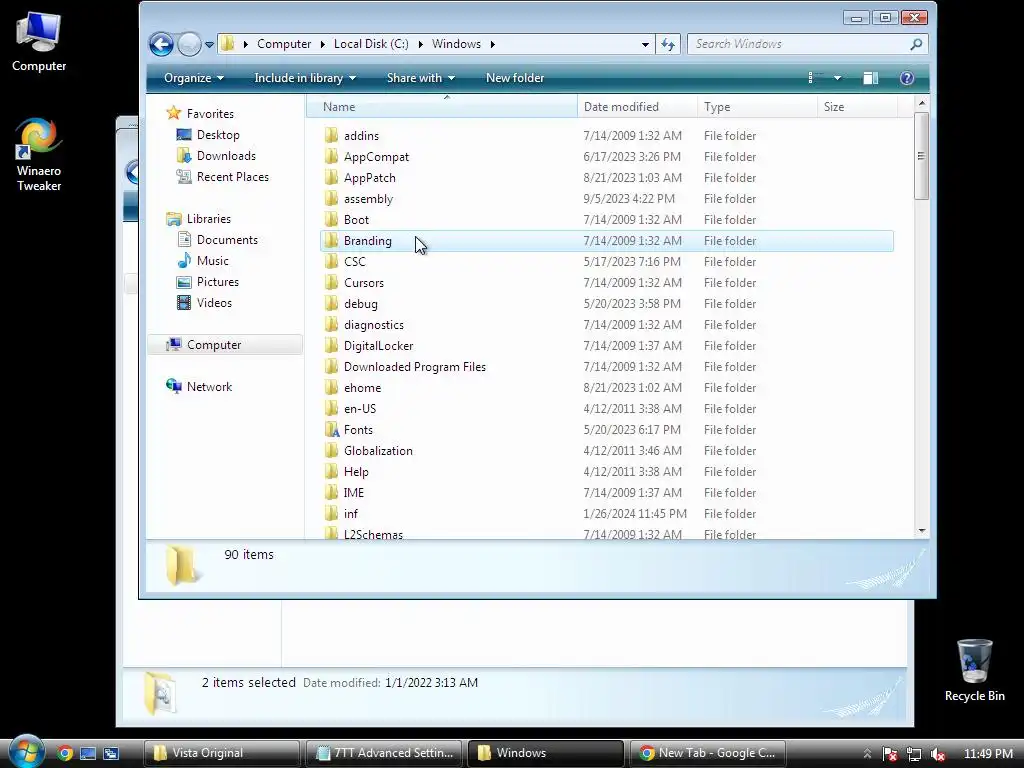Click the Computer breadcrumb in the address bar
This screenshot has height=768, width=1024.
coord(284,44)
